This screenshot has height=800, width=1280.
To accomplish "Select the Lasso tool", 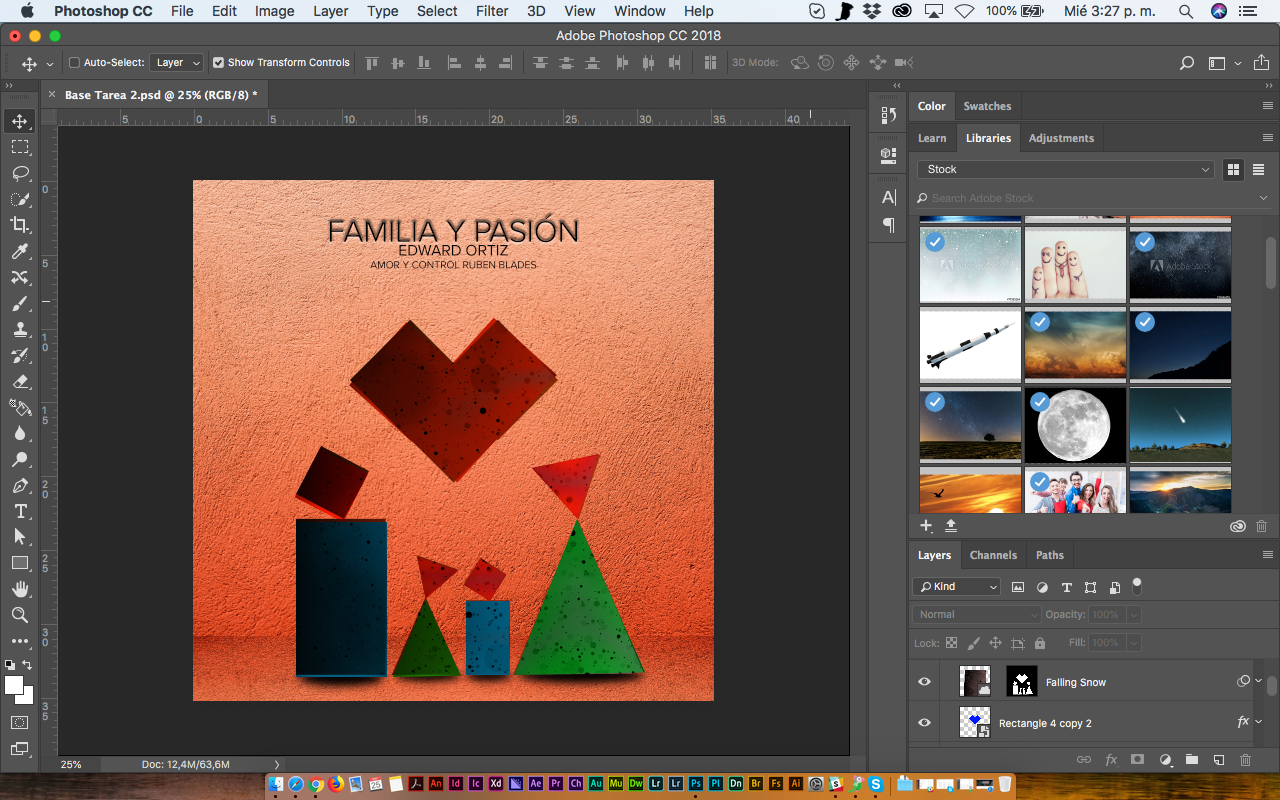I will pyautogui.click(x=20, y=173).
